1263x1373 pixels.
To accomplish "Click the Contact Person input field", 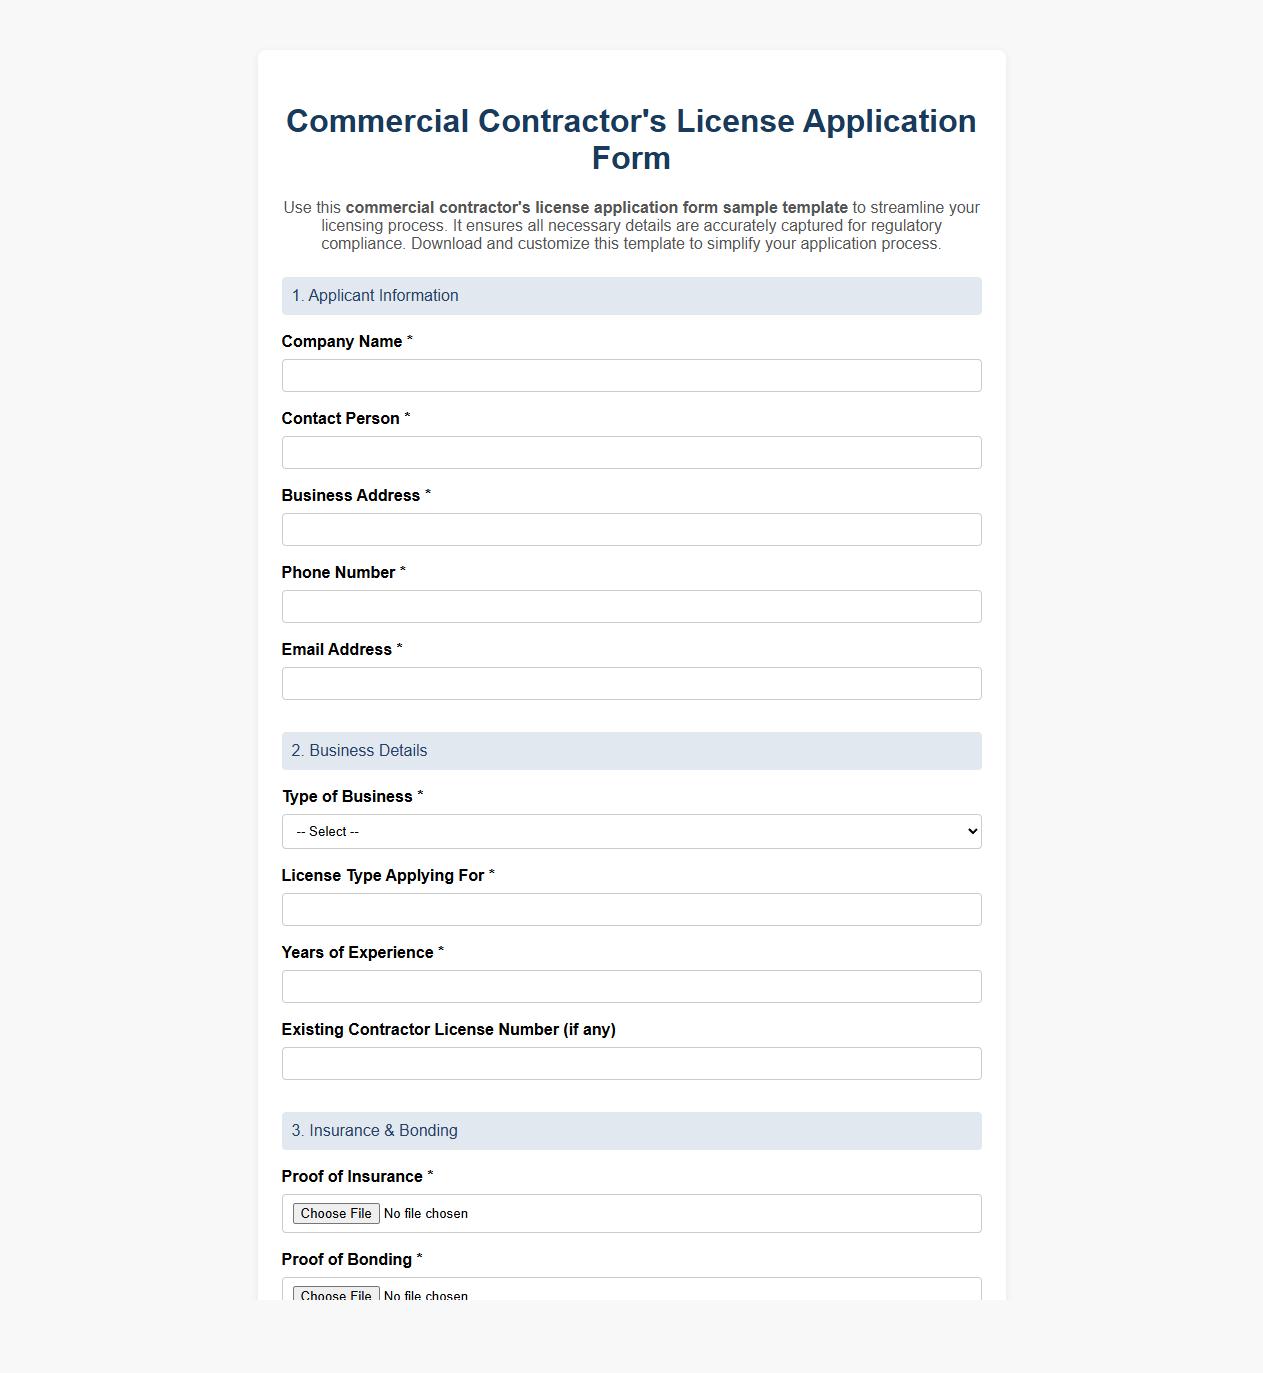I will (x=631, y=452).
